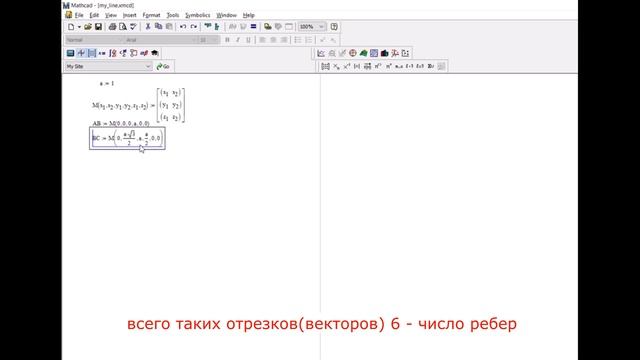This screenshot has height=360, width=640.
Task: Select the BC := M(...) math region
Action: 127,138
